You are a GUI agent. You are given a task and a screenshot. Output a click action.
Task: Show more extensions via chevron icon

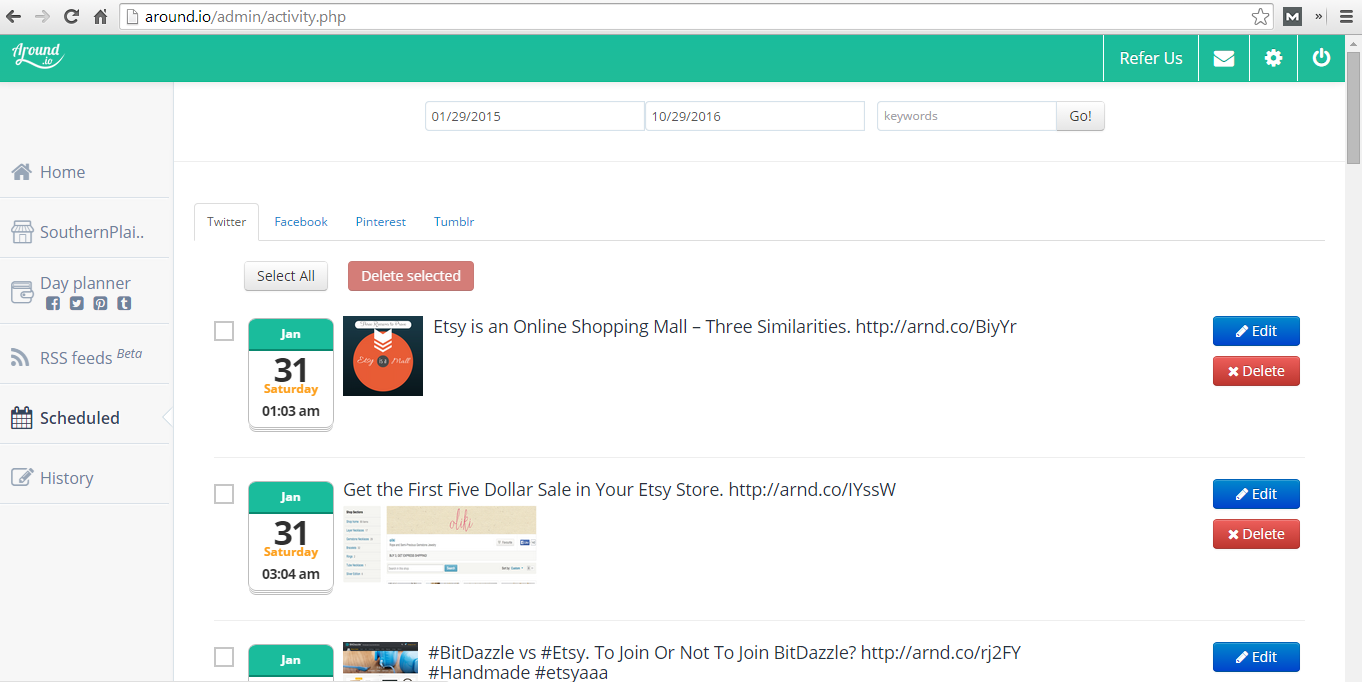pos(1319,17)
